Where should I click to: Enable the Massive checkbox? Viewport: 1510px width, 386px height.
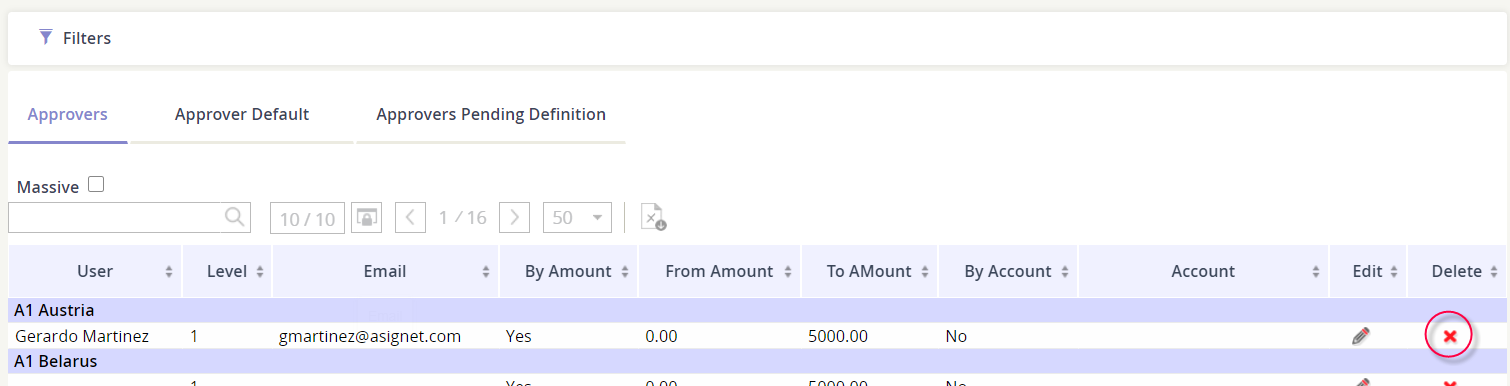tap(96, 184)
